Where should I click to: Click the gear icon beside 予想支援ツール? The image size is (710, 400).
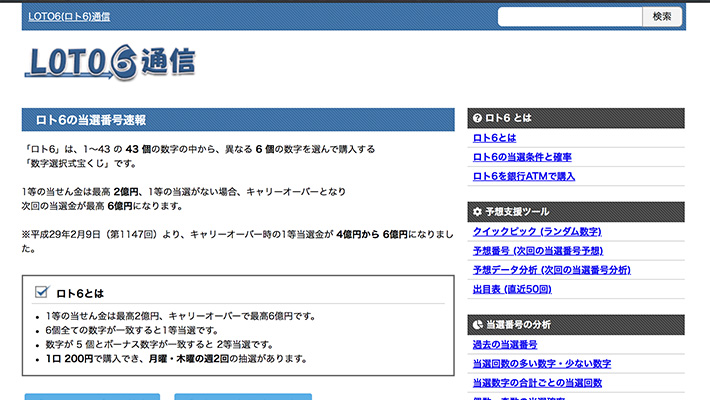coord(476,211)
